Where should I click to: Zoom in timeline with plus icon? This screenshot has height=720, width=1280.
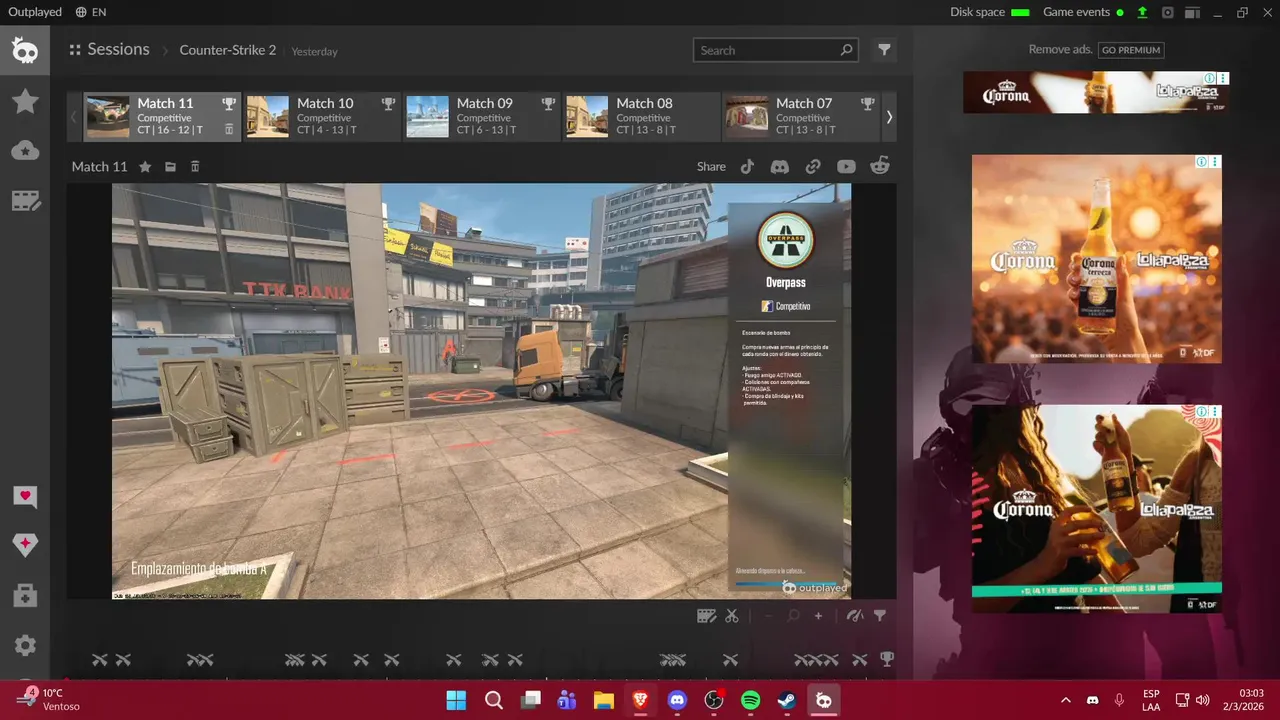pos(818,616)
